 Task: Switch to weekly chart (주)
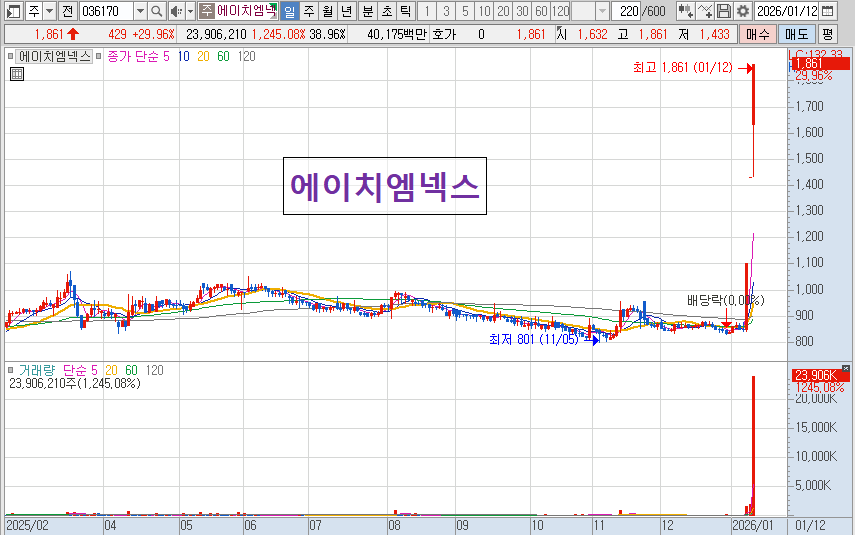pos(309,11)
